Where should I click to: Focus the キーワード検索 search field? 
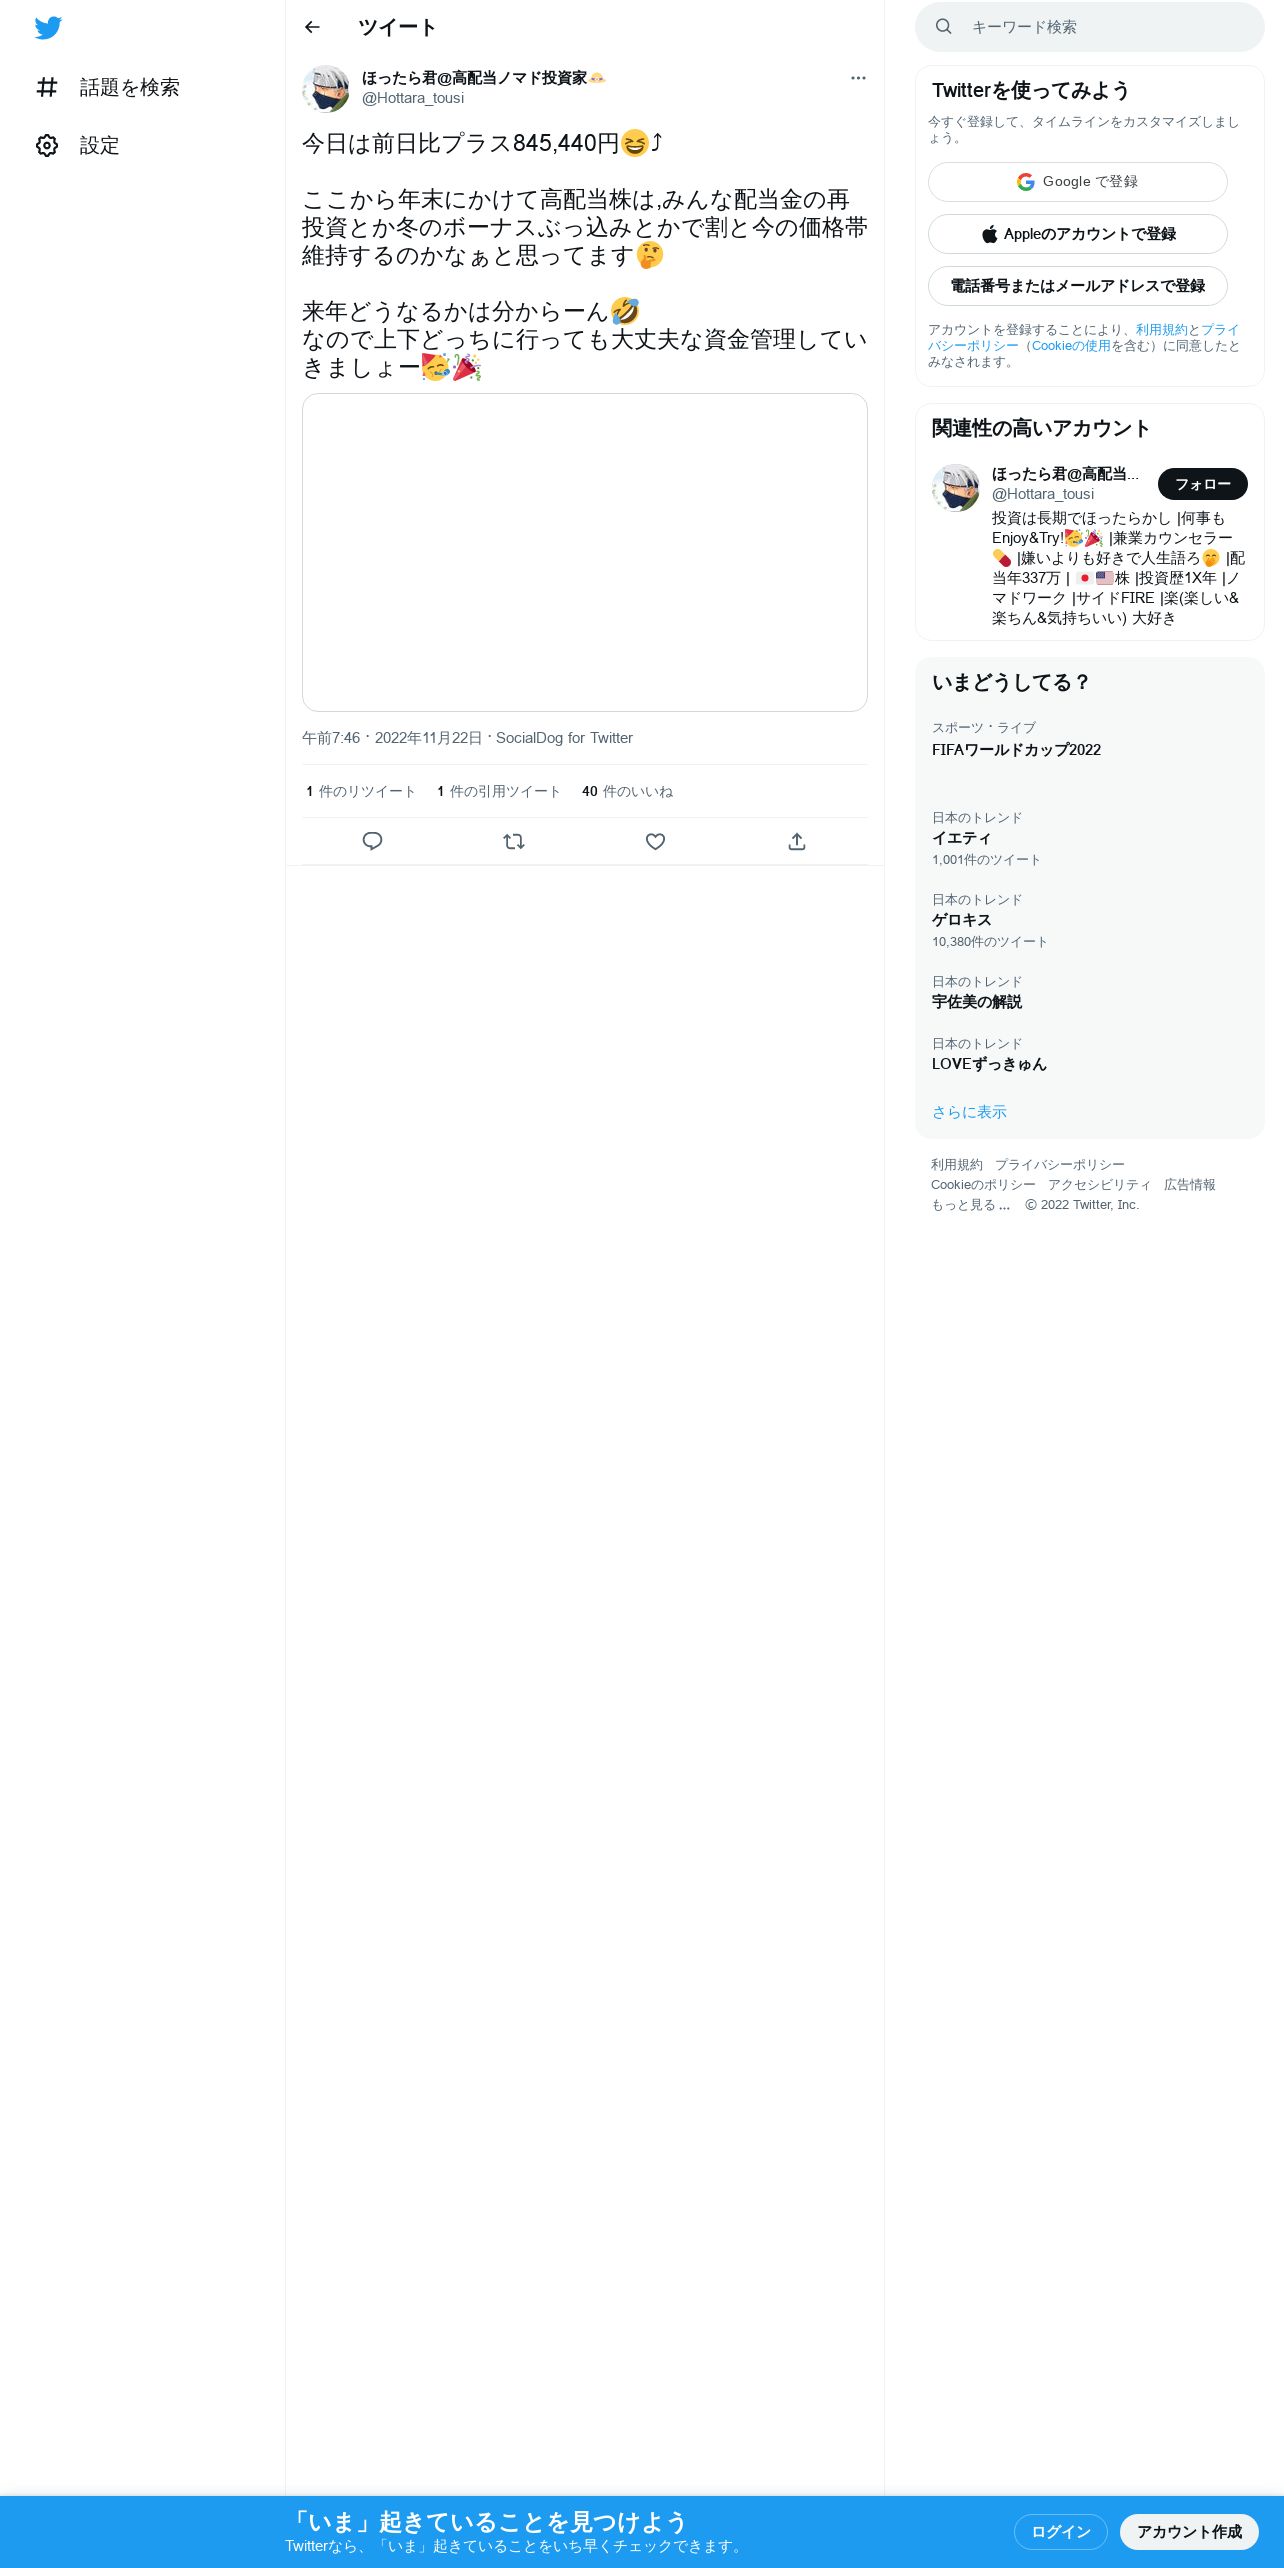tap(1090, 27)
